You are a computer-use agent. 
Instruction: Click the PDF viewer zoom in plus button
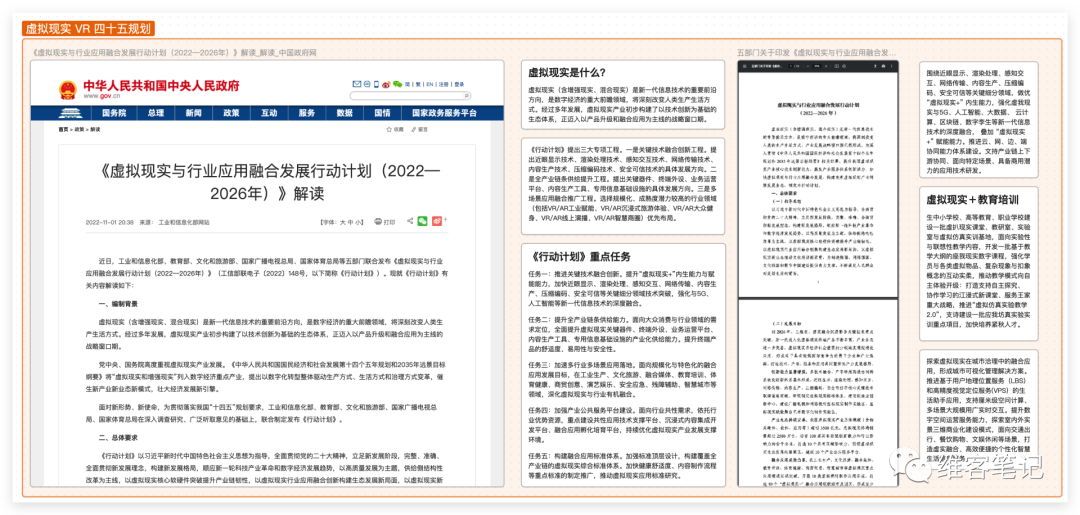click(826, 66)
